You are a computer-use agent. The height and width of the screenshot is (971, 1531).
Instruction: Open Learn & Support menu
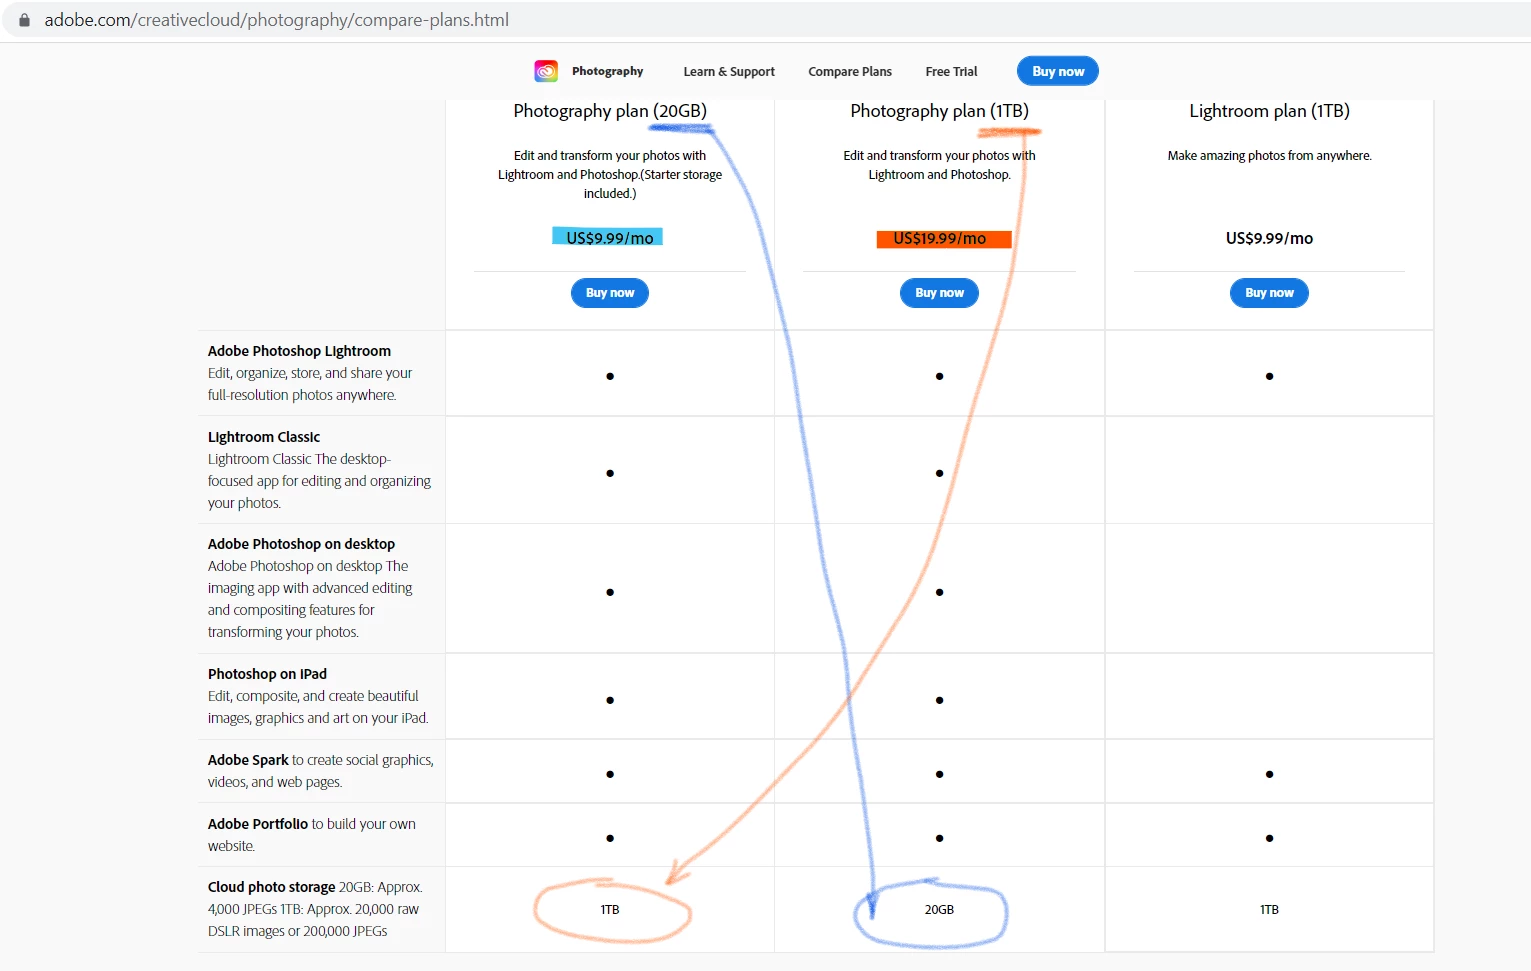[x=729, y=72]
